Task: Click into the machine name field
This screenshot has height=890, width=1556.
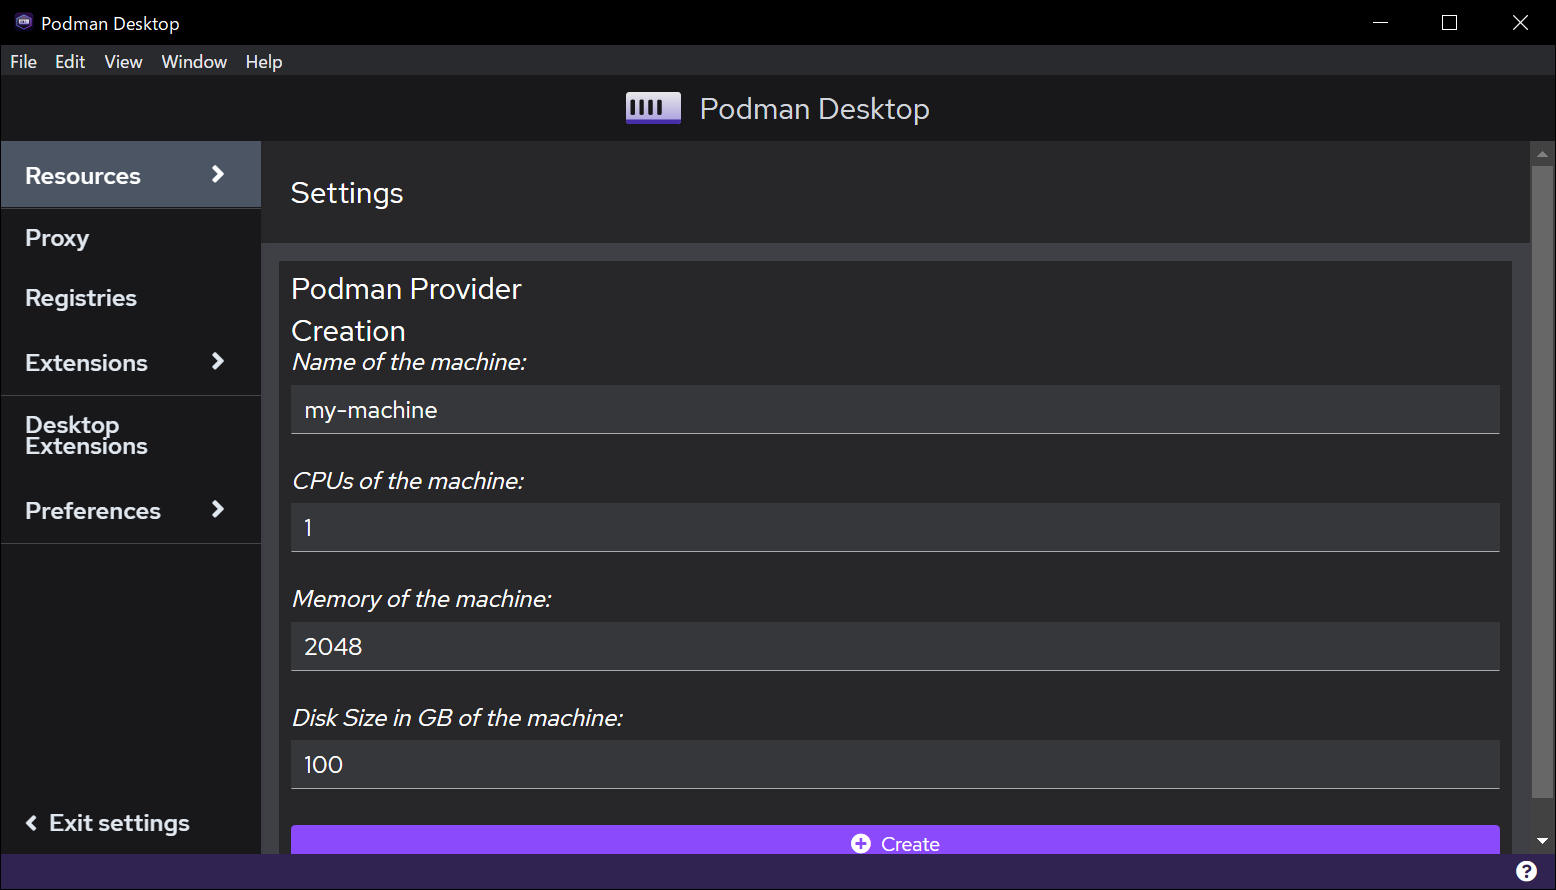Action: tap(894, 410)
